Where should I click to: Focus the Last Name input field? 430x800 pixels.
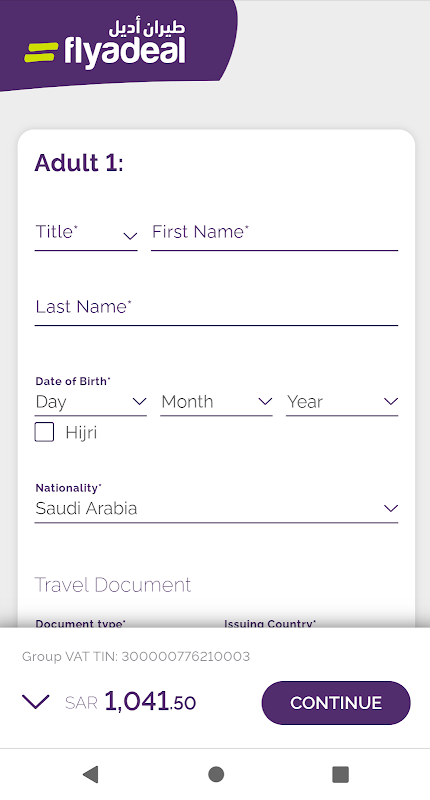[x=216, y=309]
